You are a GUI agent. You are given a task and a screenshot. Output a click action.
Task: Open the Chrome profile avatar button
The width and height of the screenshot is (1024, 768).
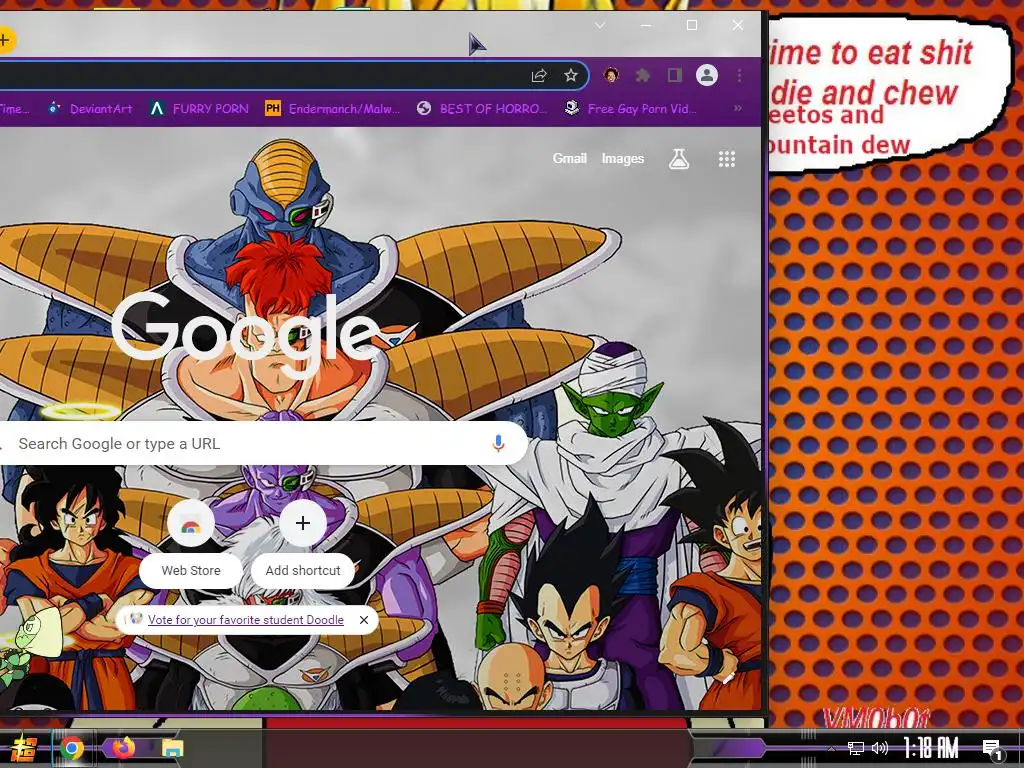tap(707, 75)
